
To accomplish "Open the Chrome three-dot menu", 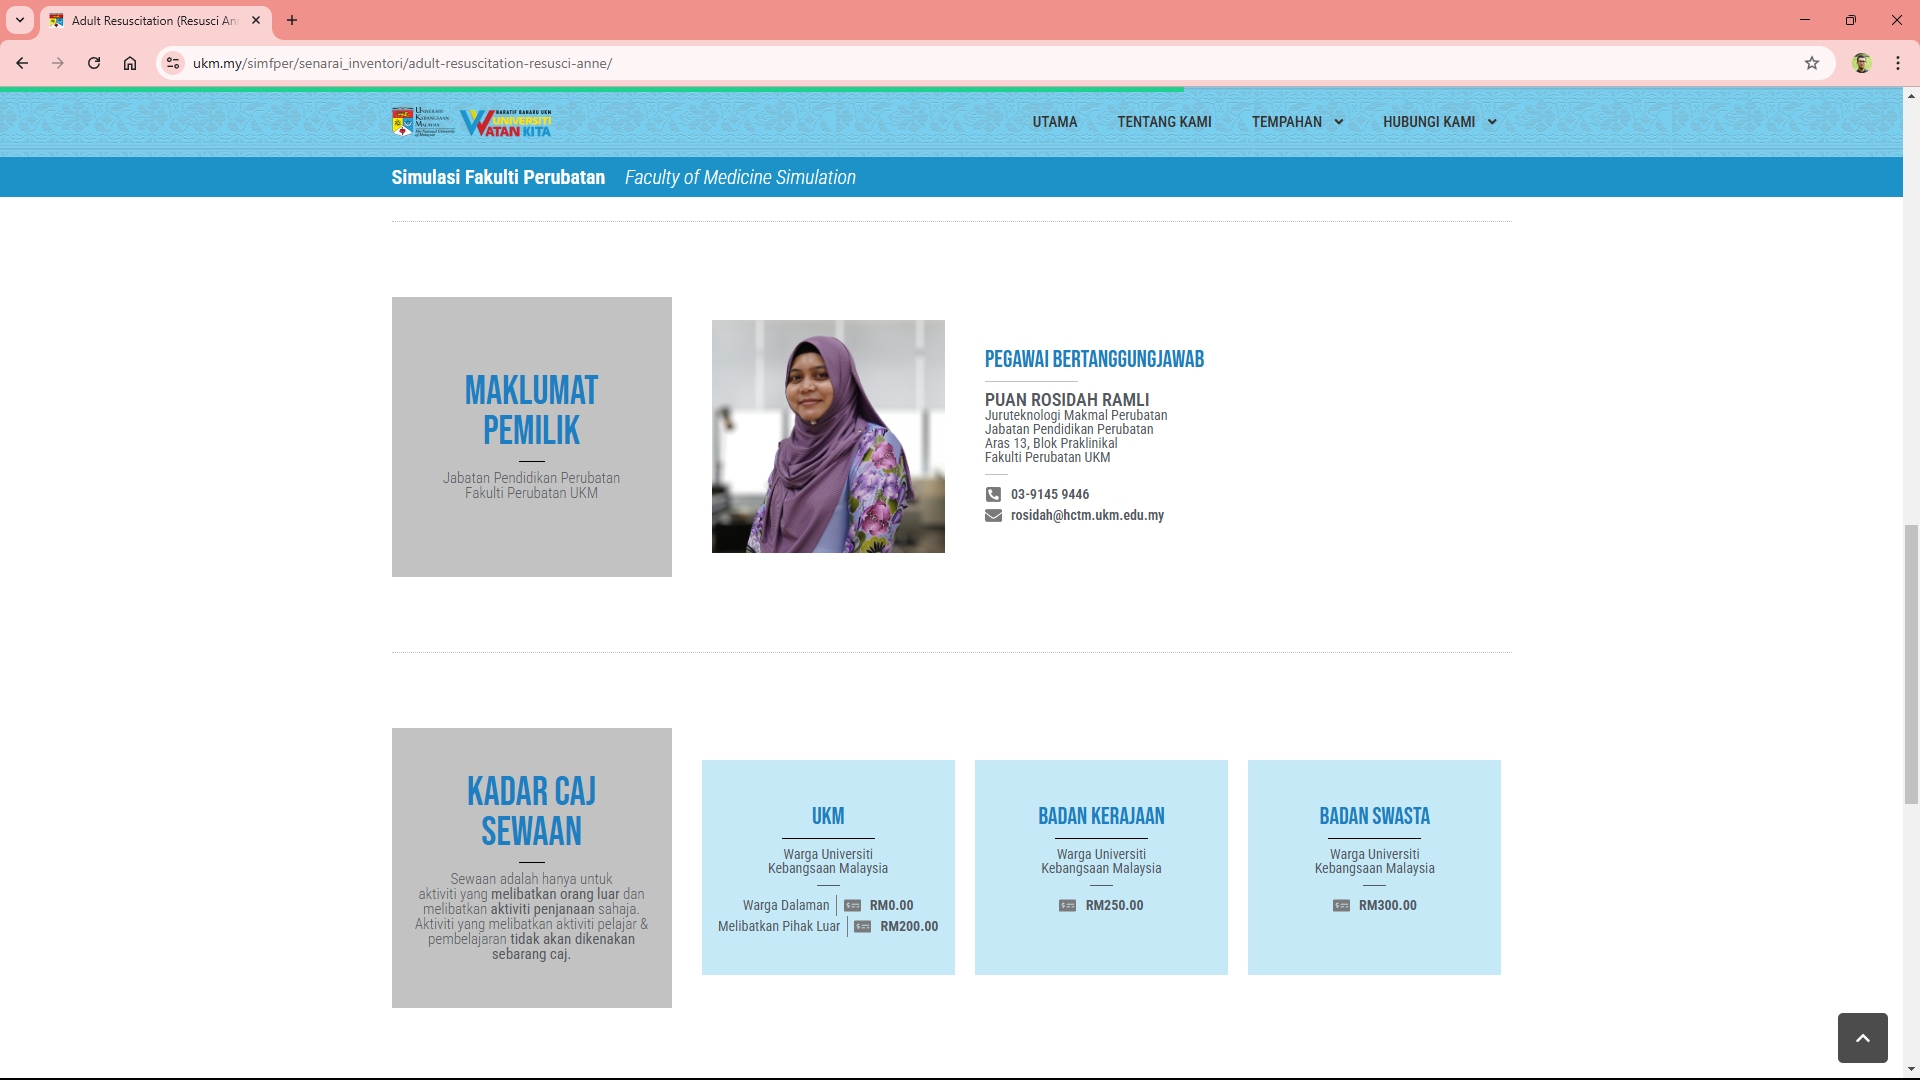I will click(x=1898, y=63).
